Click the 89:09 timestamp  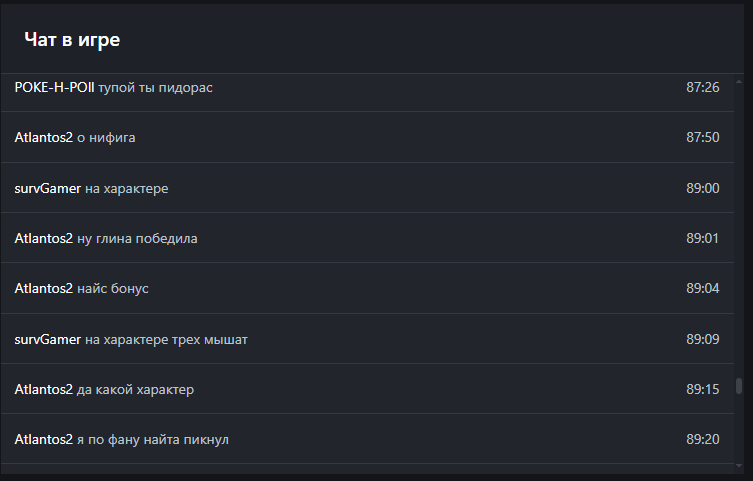(x=702, y=340)
